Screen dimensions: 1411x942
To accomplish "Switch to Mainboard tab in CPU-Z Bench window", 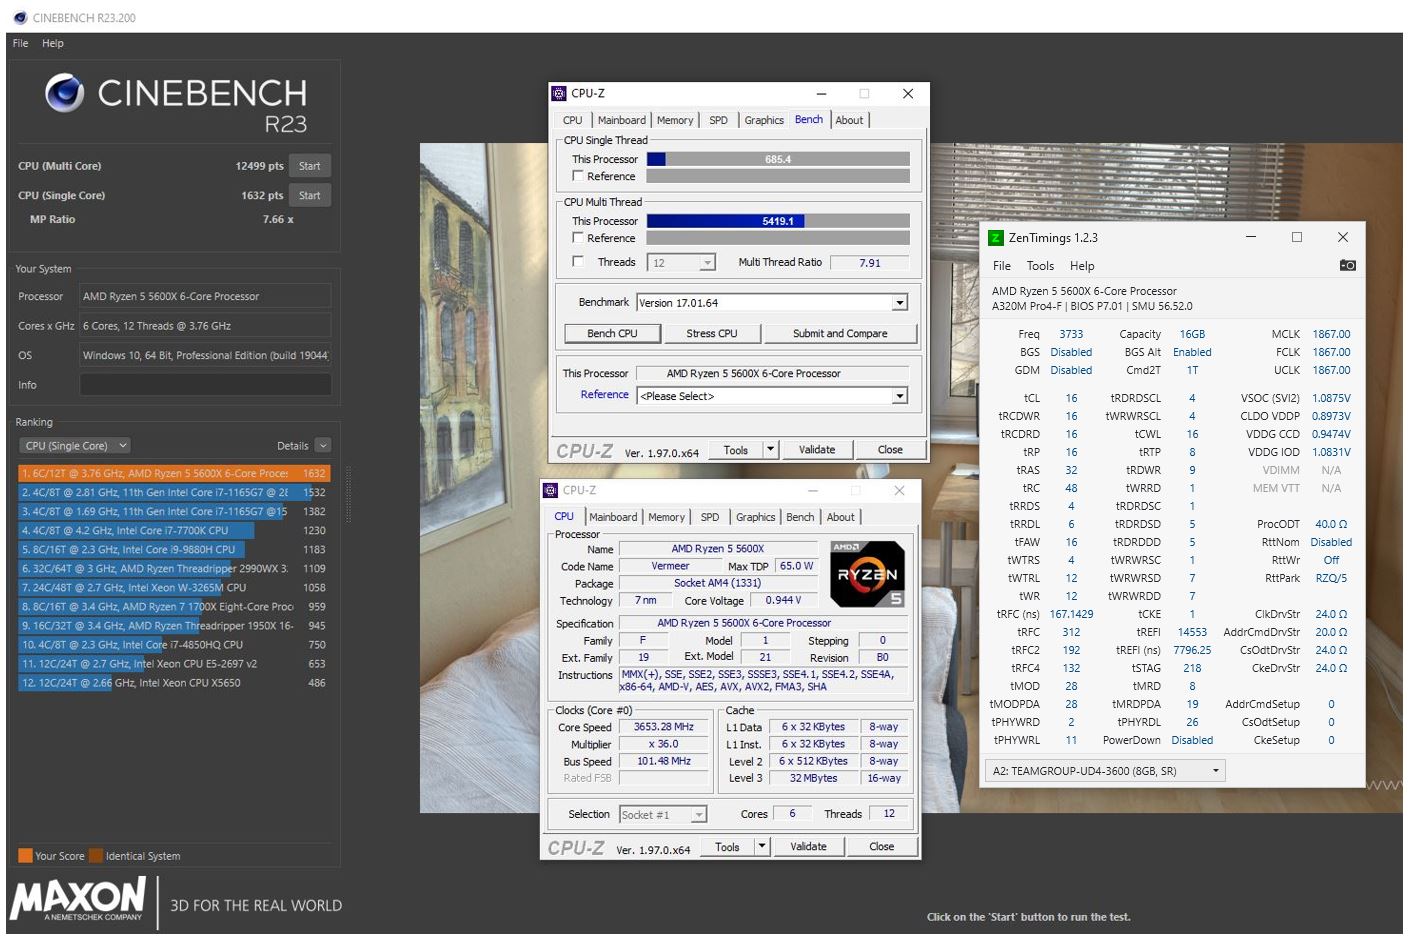I will (621, 120).
